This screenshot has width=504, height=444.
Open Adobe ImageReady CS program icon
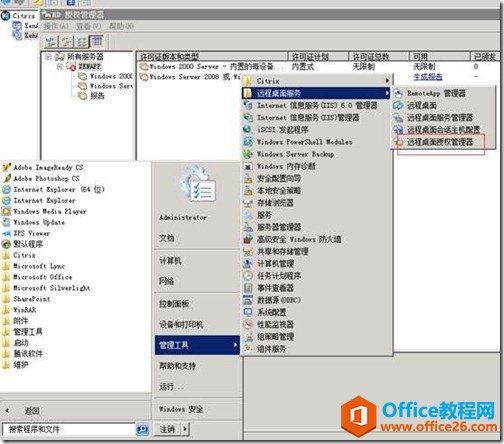tap(6, 167)
